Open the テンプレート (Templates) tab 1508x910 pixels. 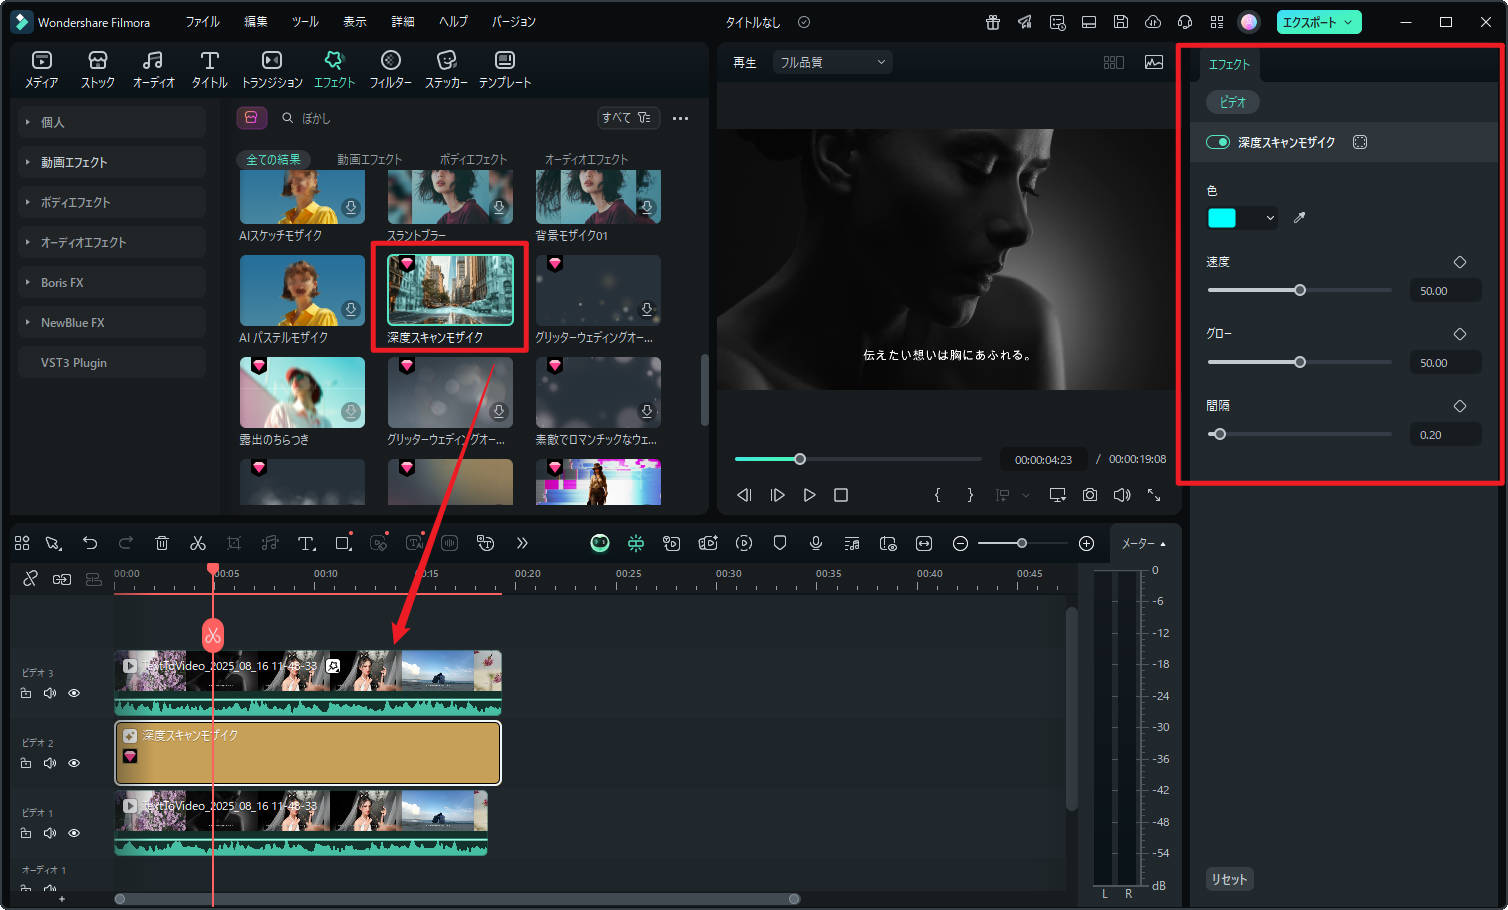pos(505,70)
